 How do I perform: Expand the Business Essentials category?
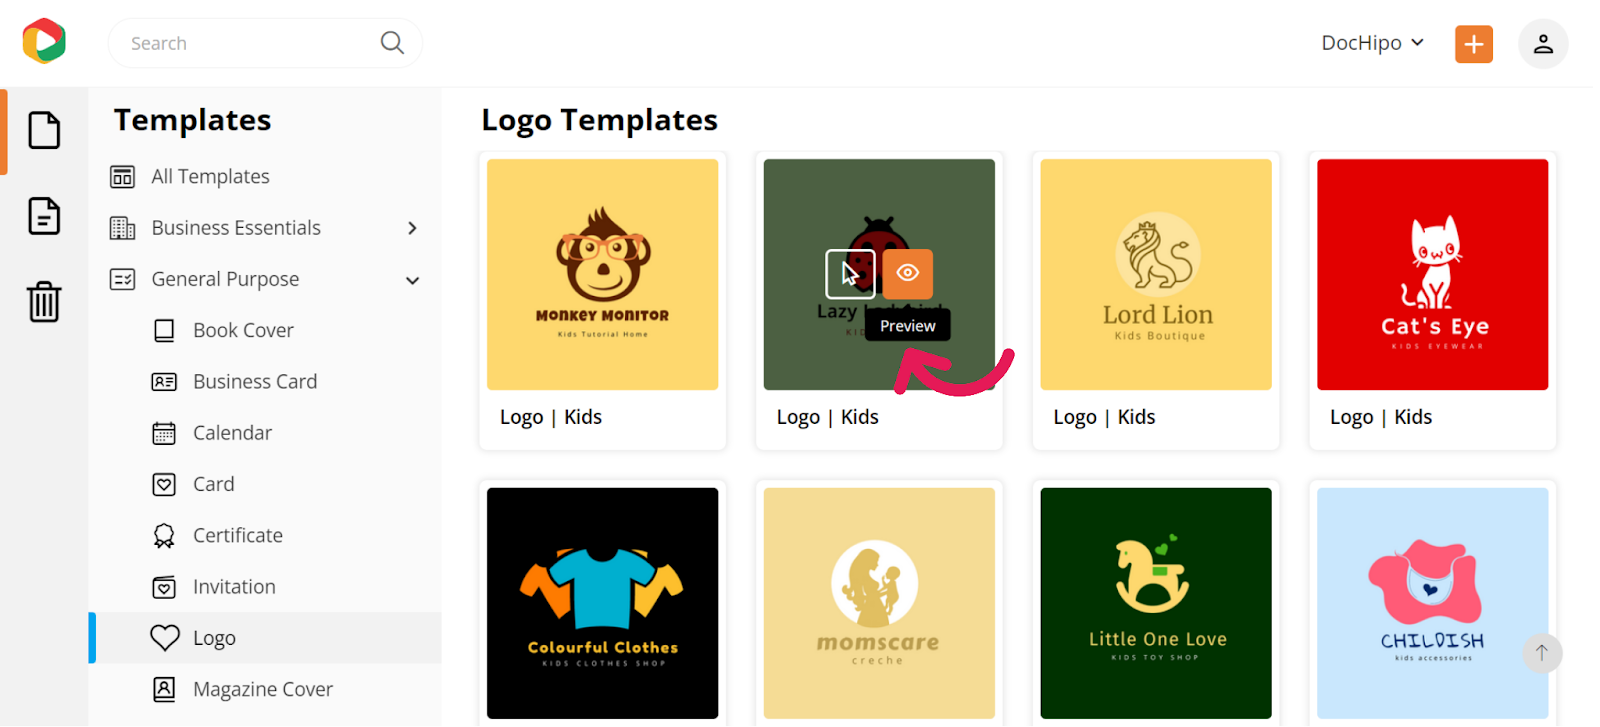click(x=412, y=229)
